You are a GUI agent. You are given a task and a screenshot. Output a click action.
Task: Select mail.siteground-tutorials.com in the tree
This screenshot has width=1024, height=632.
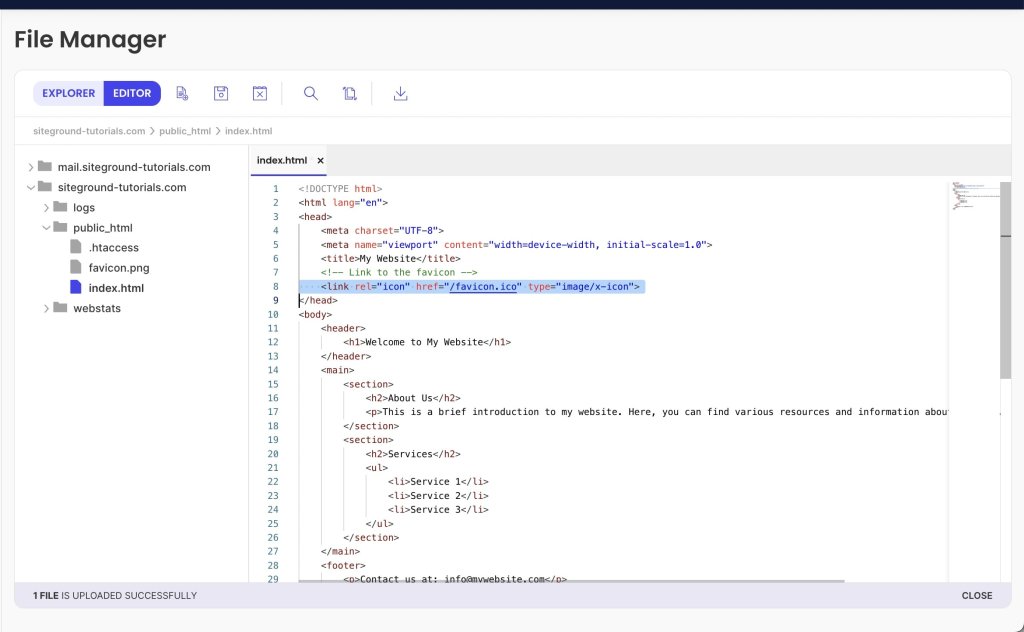pos(134,167)
